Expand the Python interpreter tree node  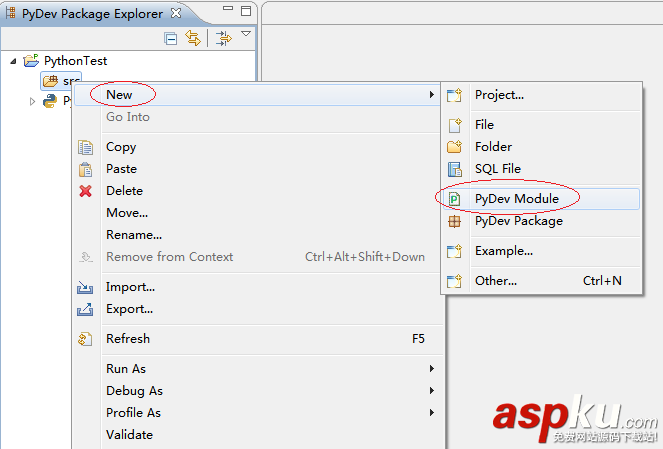[32, 101]
